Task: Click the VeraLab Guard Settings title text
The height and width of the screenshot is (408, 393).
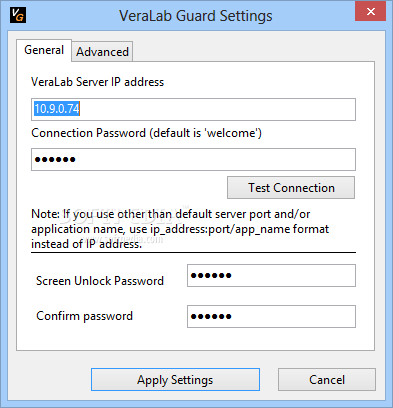Action: (x=196, y=16)
